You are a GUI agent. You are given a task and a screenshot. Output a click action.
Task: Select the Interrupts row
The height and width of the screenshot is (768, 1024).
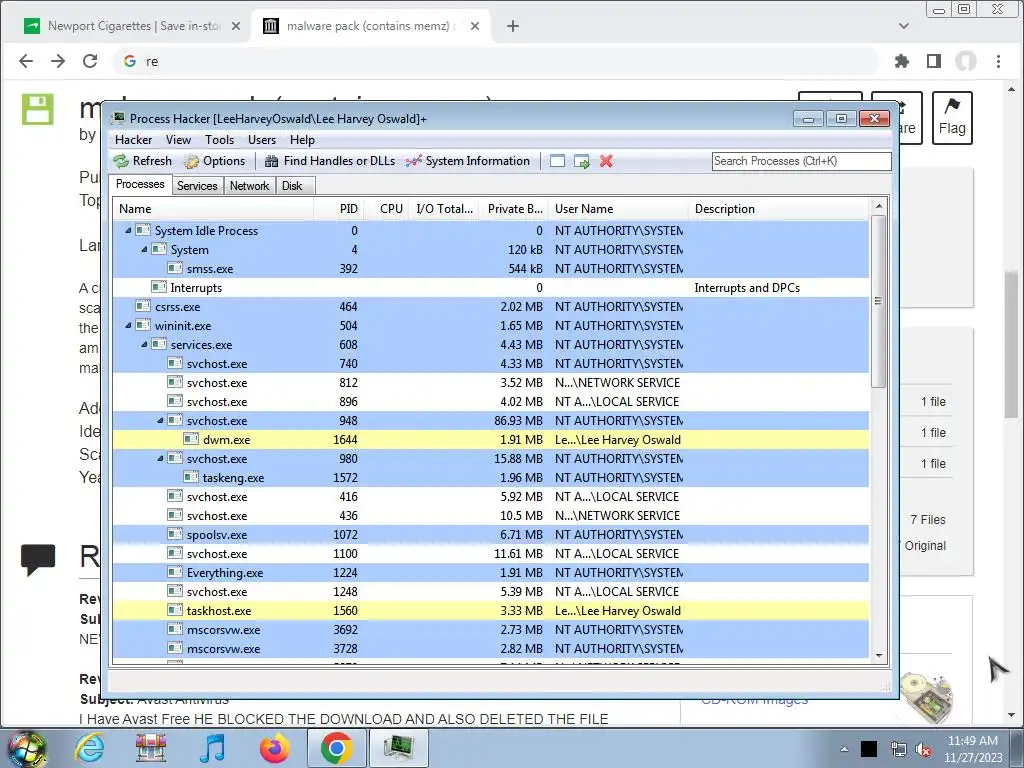click(x=490, y=287)
